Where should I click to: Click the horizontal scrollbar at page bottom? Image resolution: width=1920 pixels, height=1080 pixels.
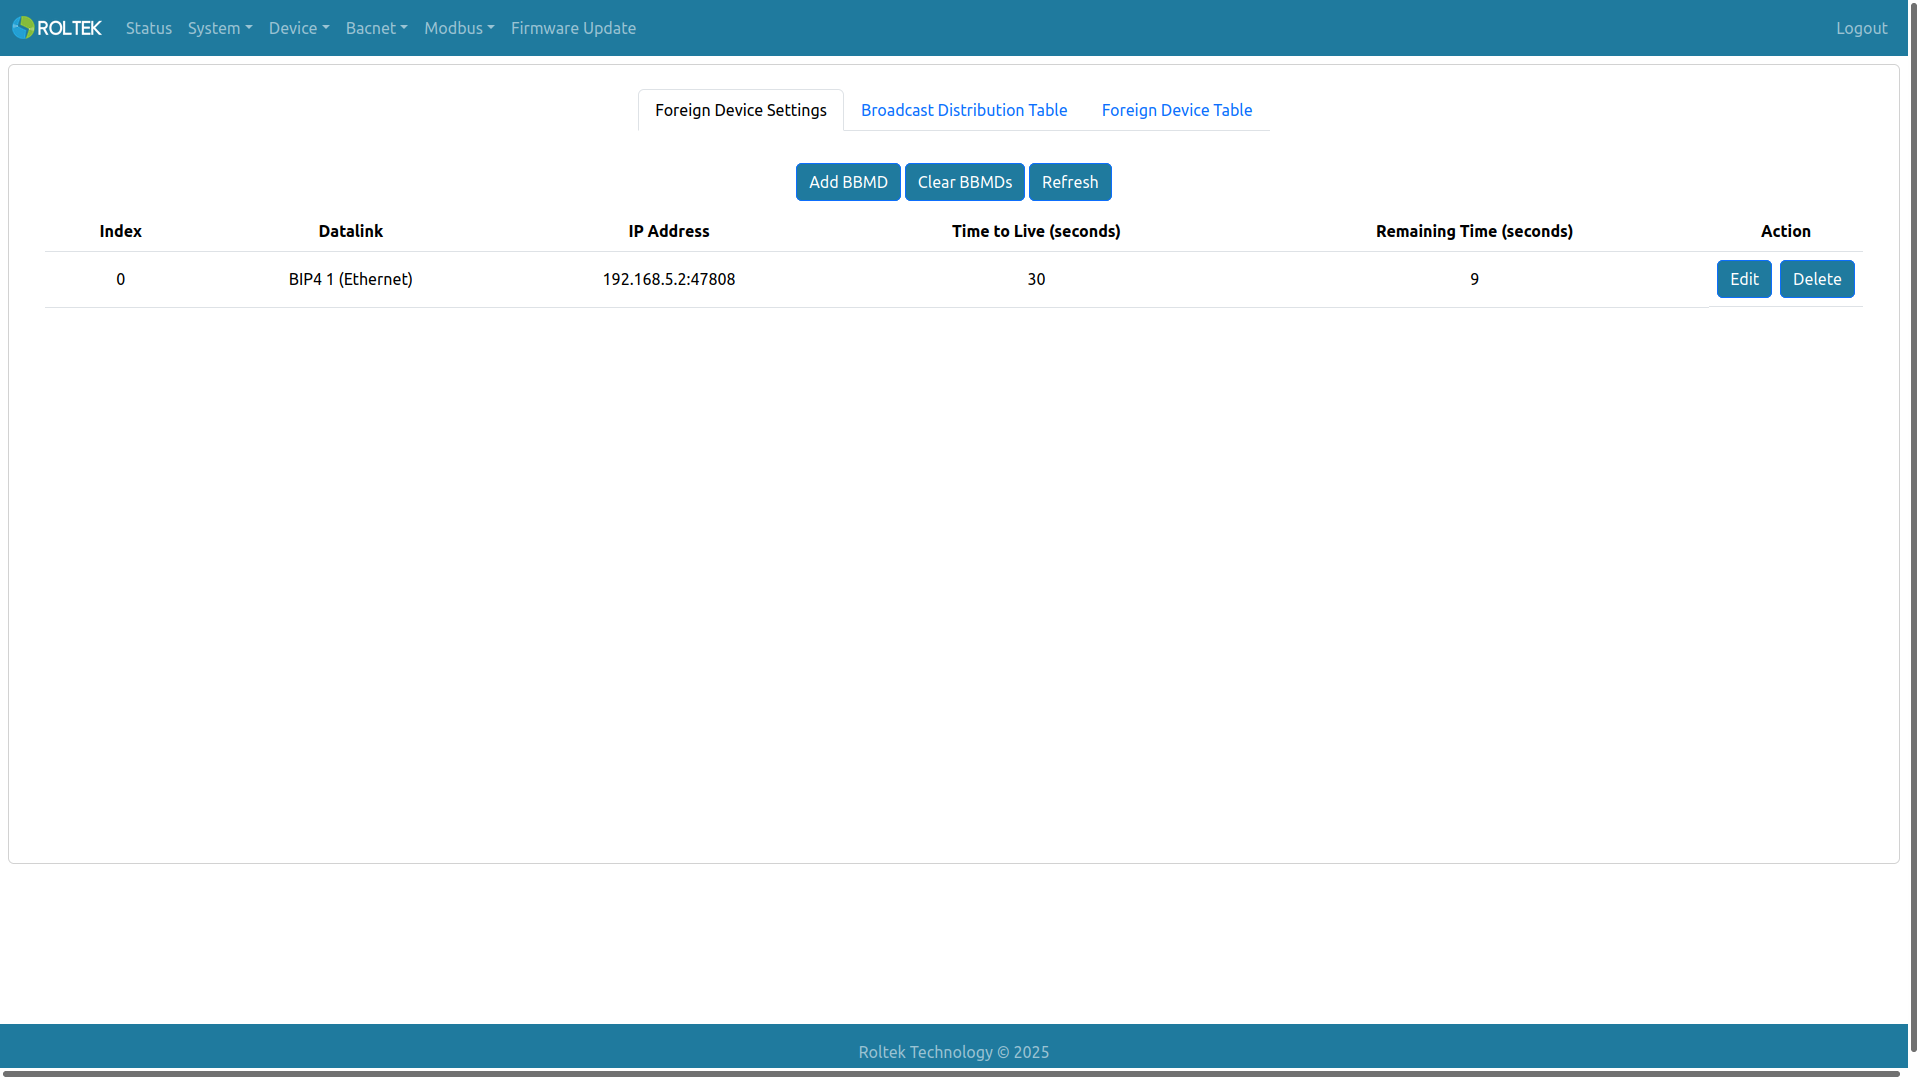point(950,1074)
